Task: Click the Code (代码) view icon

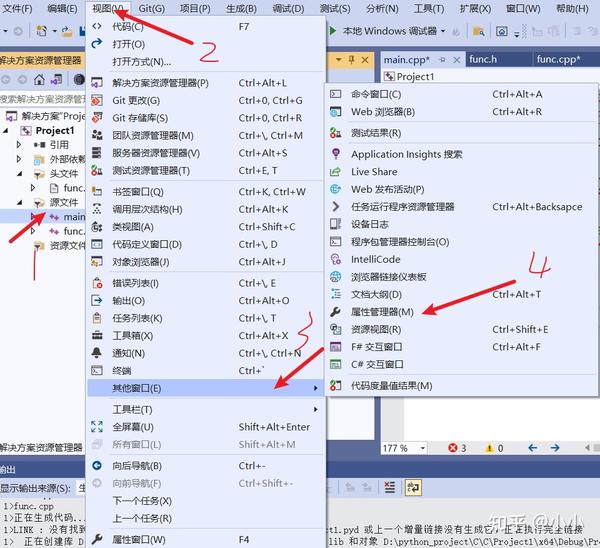Action: [97, 26]
